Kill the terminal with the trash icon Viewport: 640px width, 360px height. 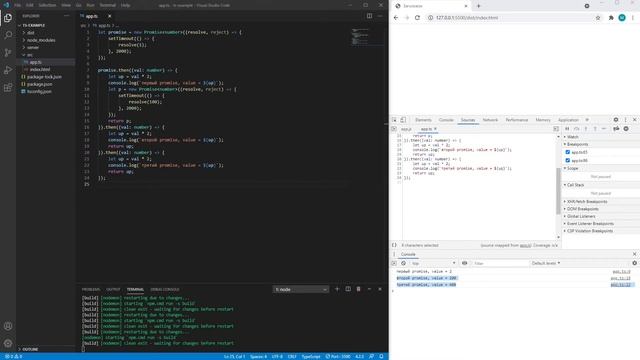point(359,289)
